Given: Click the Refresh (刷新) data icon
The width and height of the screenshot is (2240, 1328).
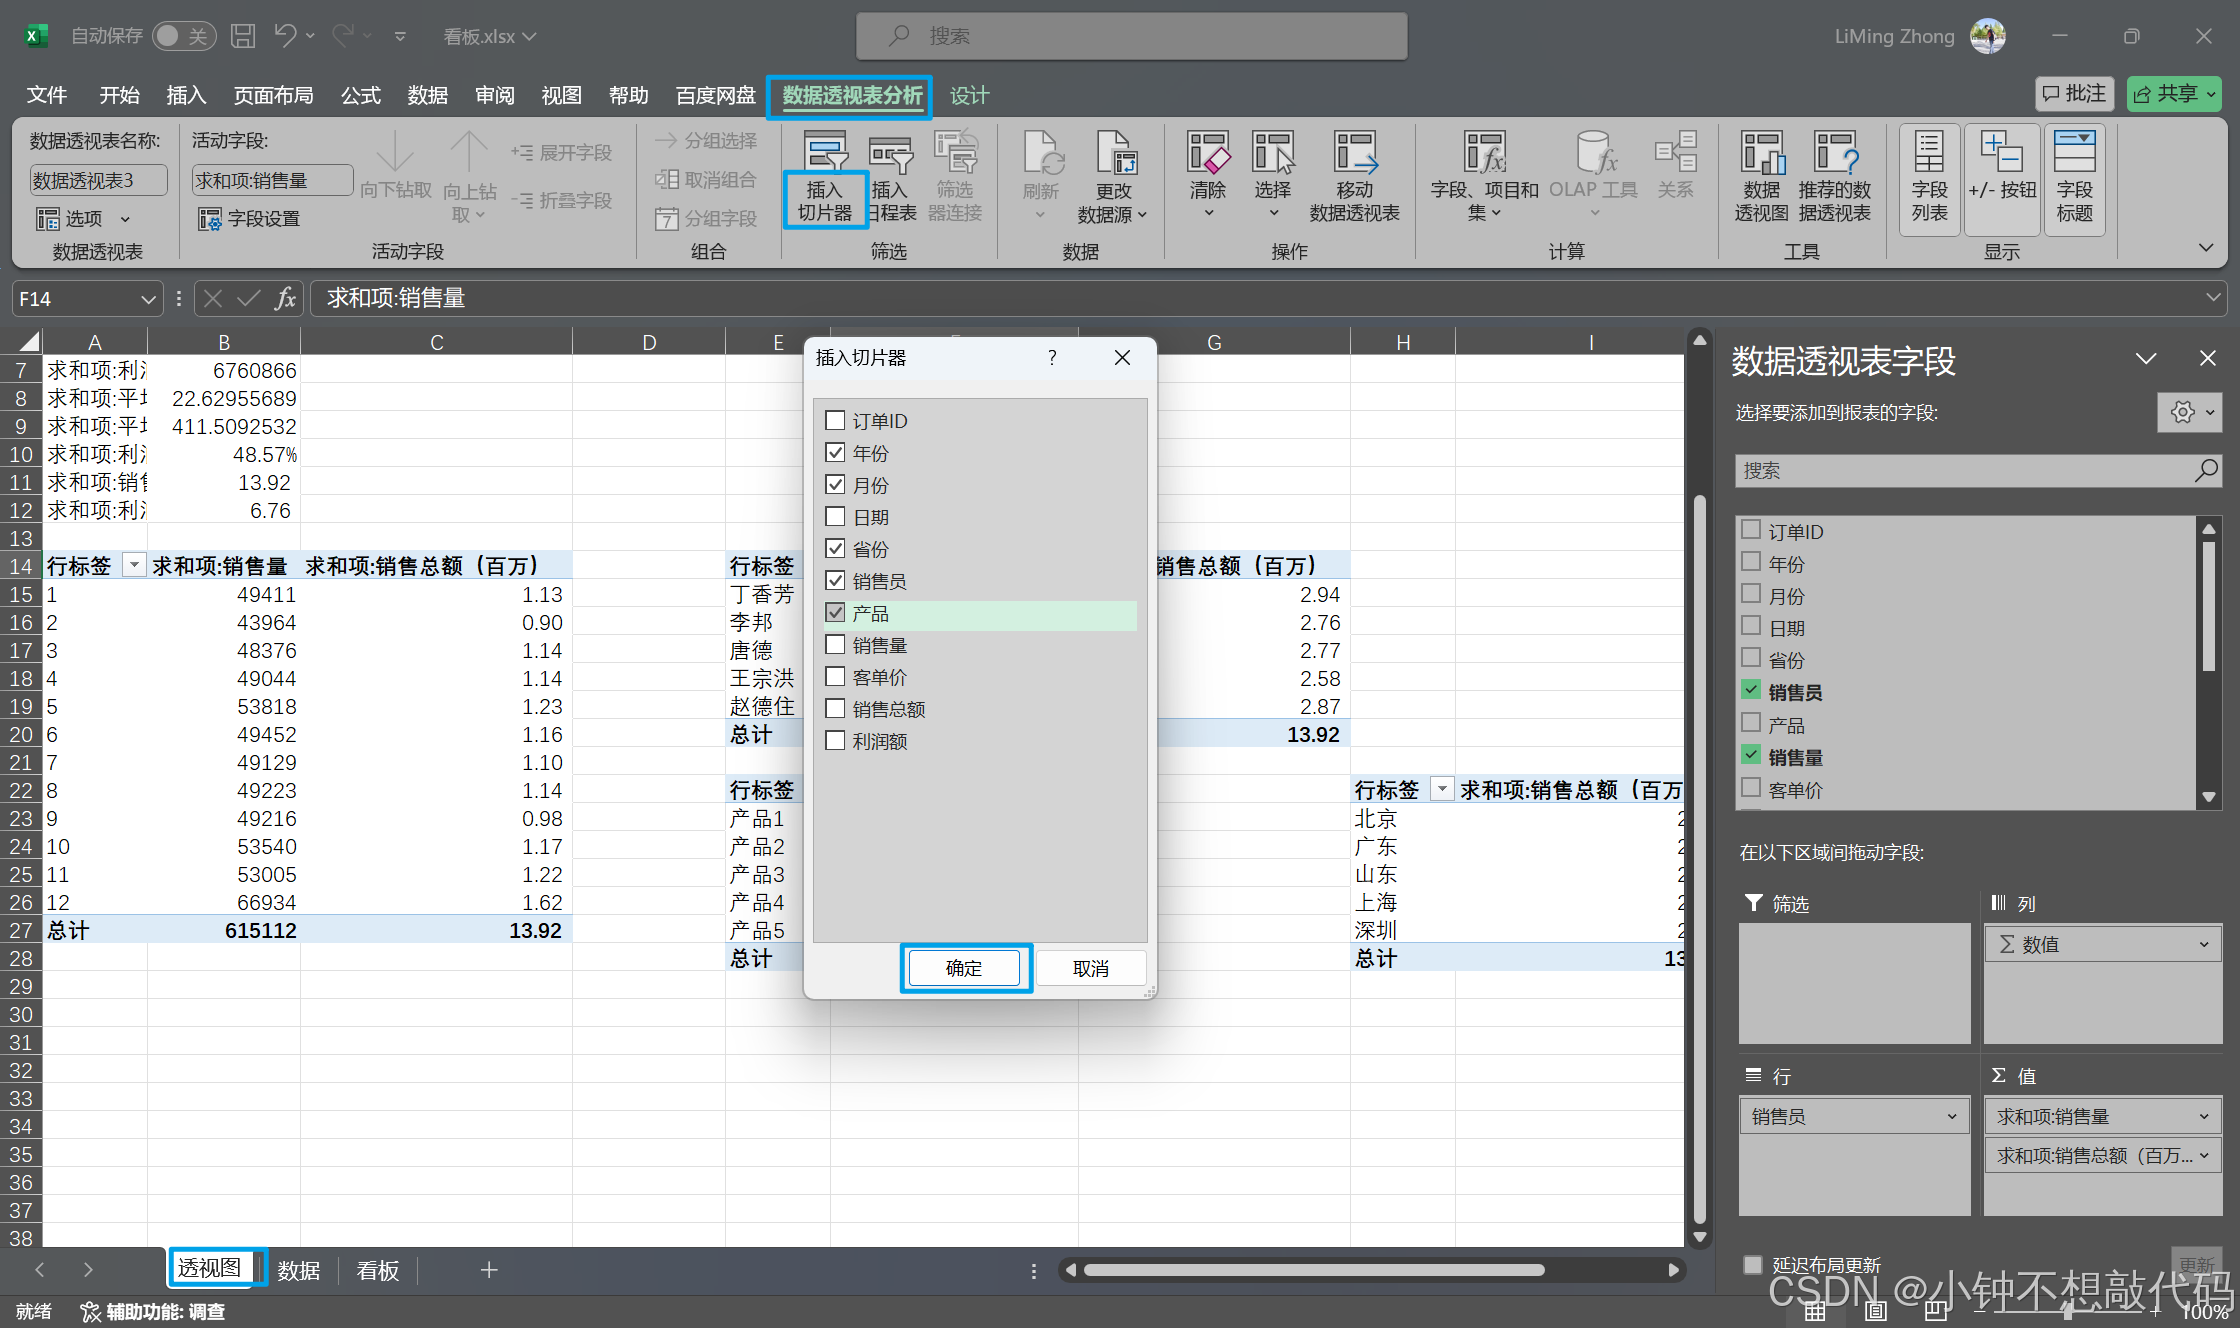Looking at the screenshot, I should [x=1041, y=175].
